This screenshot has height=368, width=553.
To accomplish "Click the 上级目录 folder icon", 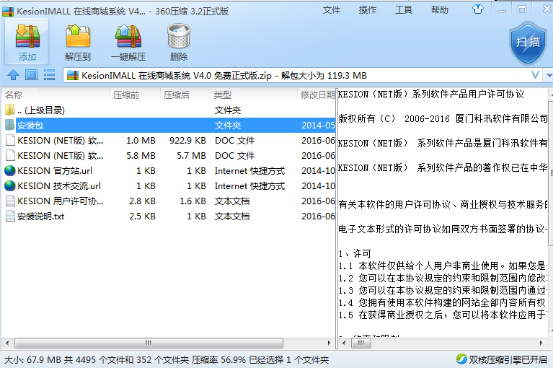I will (x=10, y=110).
